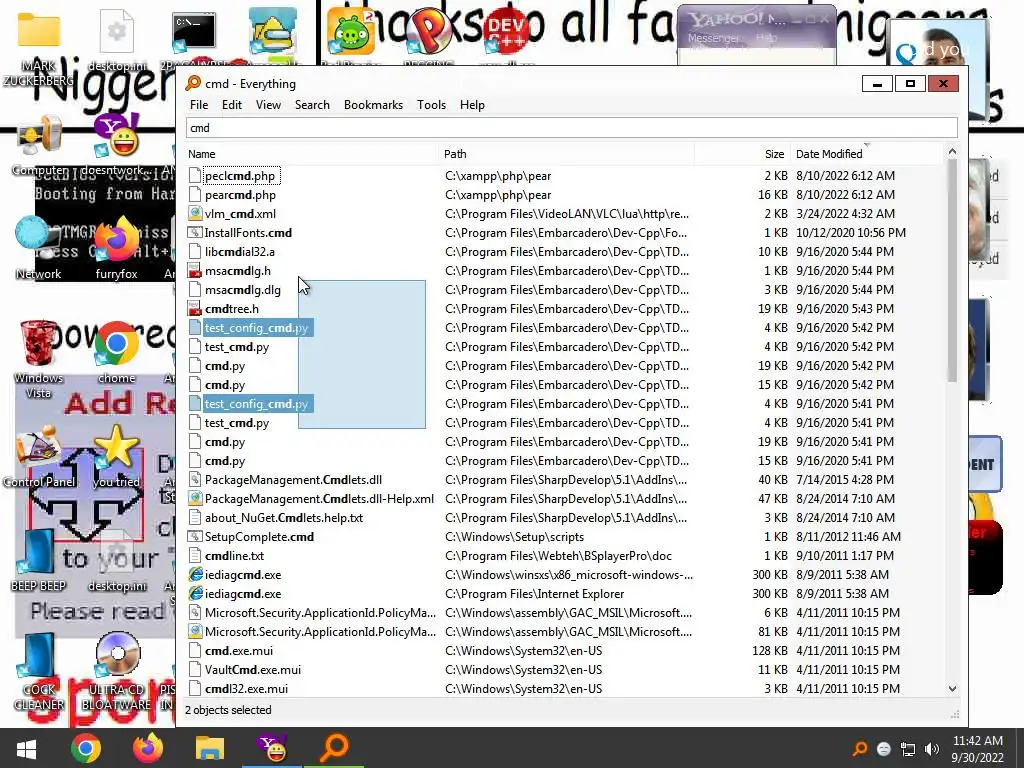The height and width of the screenshot is (768, 1024).
Task: Open the Windows Start button
Action: 26,748
